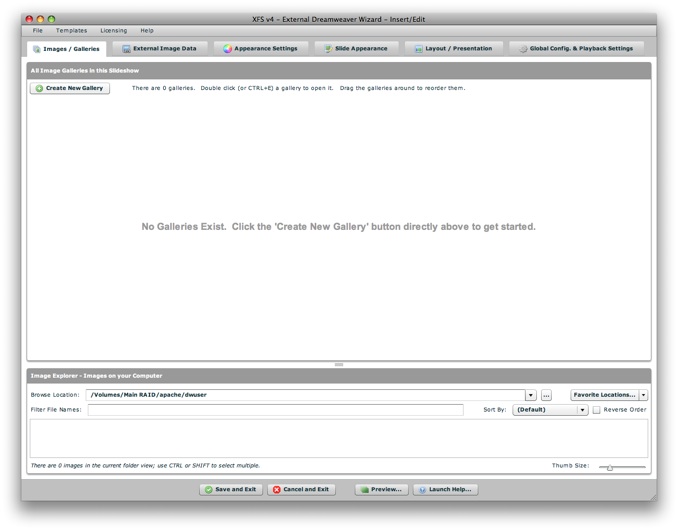
Task: Click the Filter File Names text field
Action: (x=275, y=410)
